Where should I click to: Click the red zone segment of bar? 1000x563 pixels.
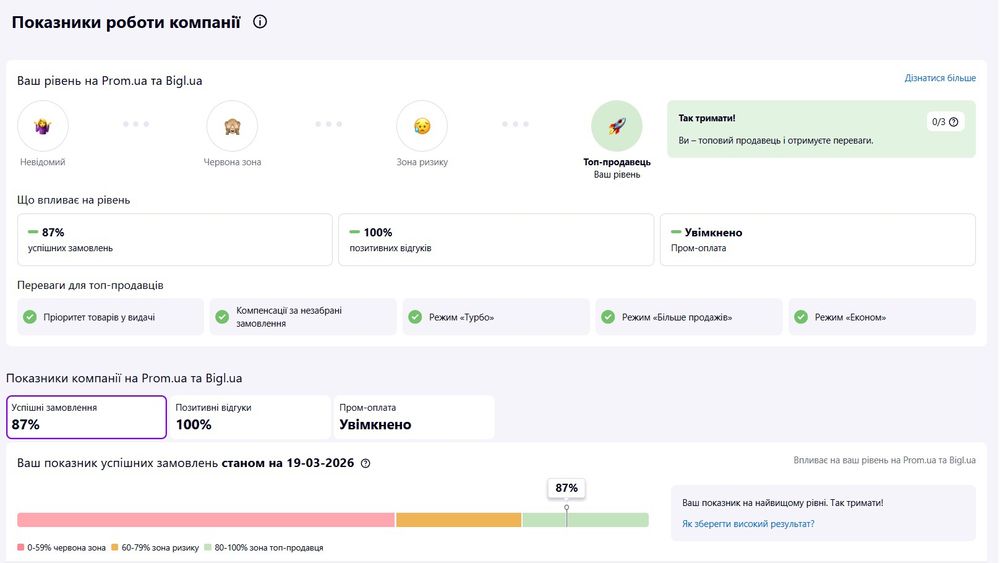pyautogui.click(x=205, y=520)
